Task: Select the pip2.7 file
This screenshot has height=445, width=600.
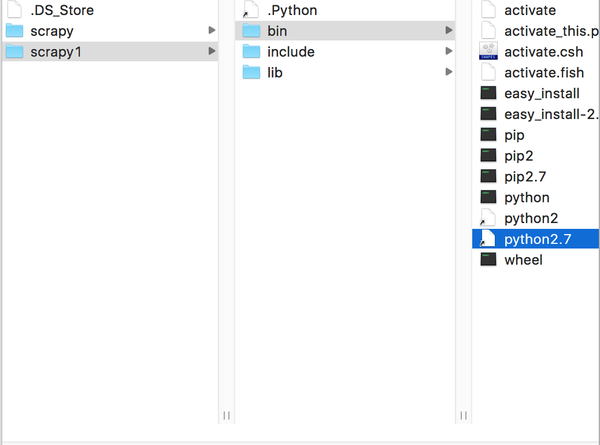Action: 525,176
